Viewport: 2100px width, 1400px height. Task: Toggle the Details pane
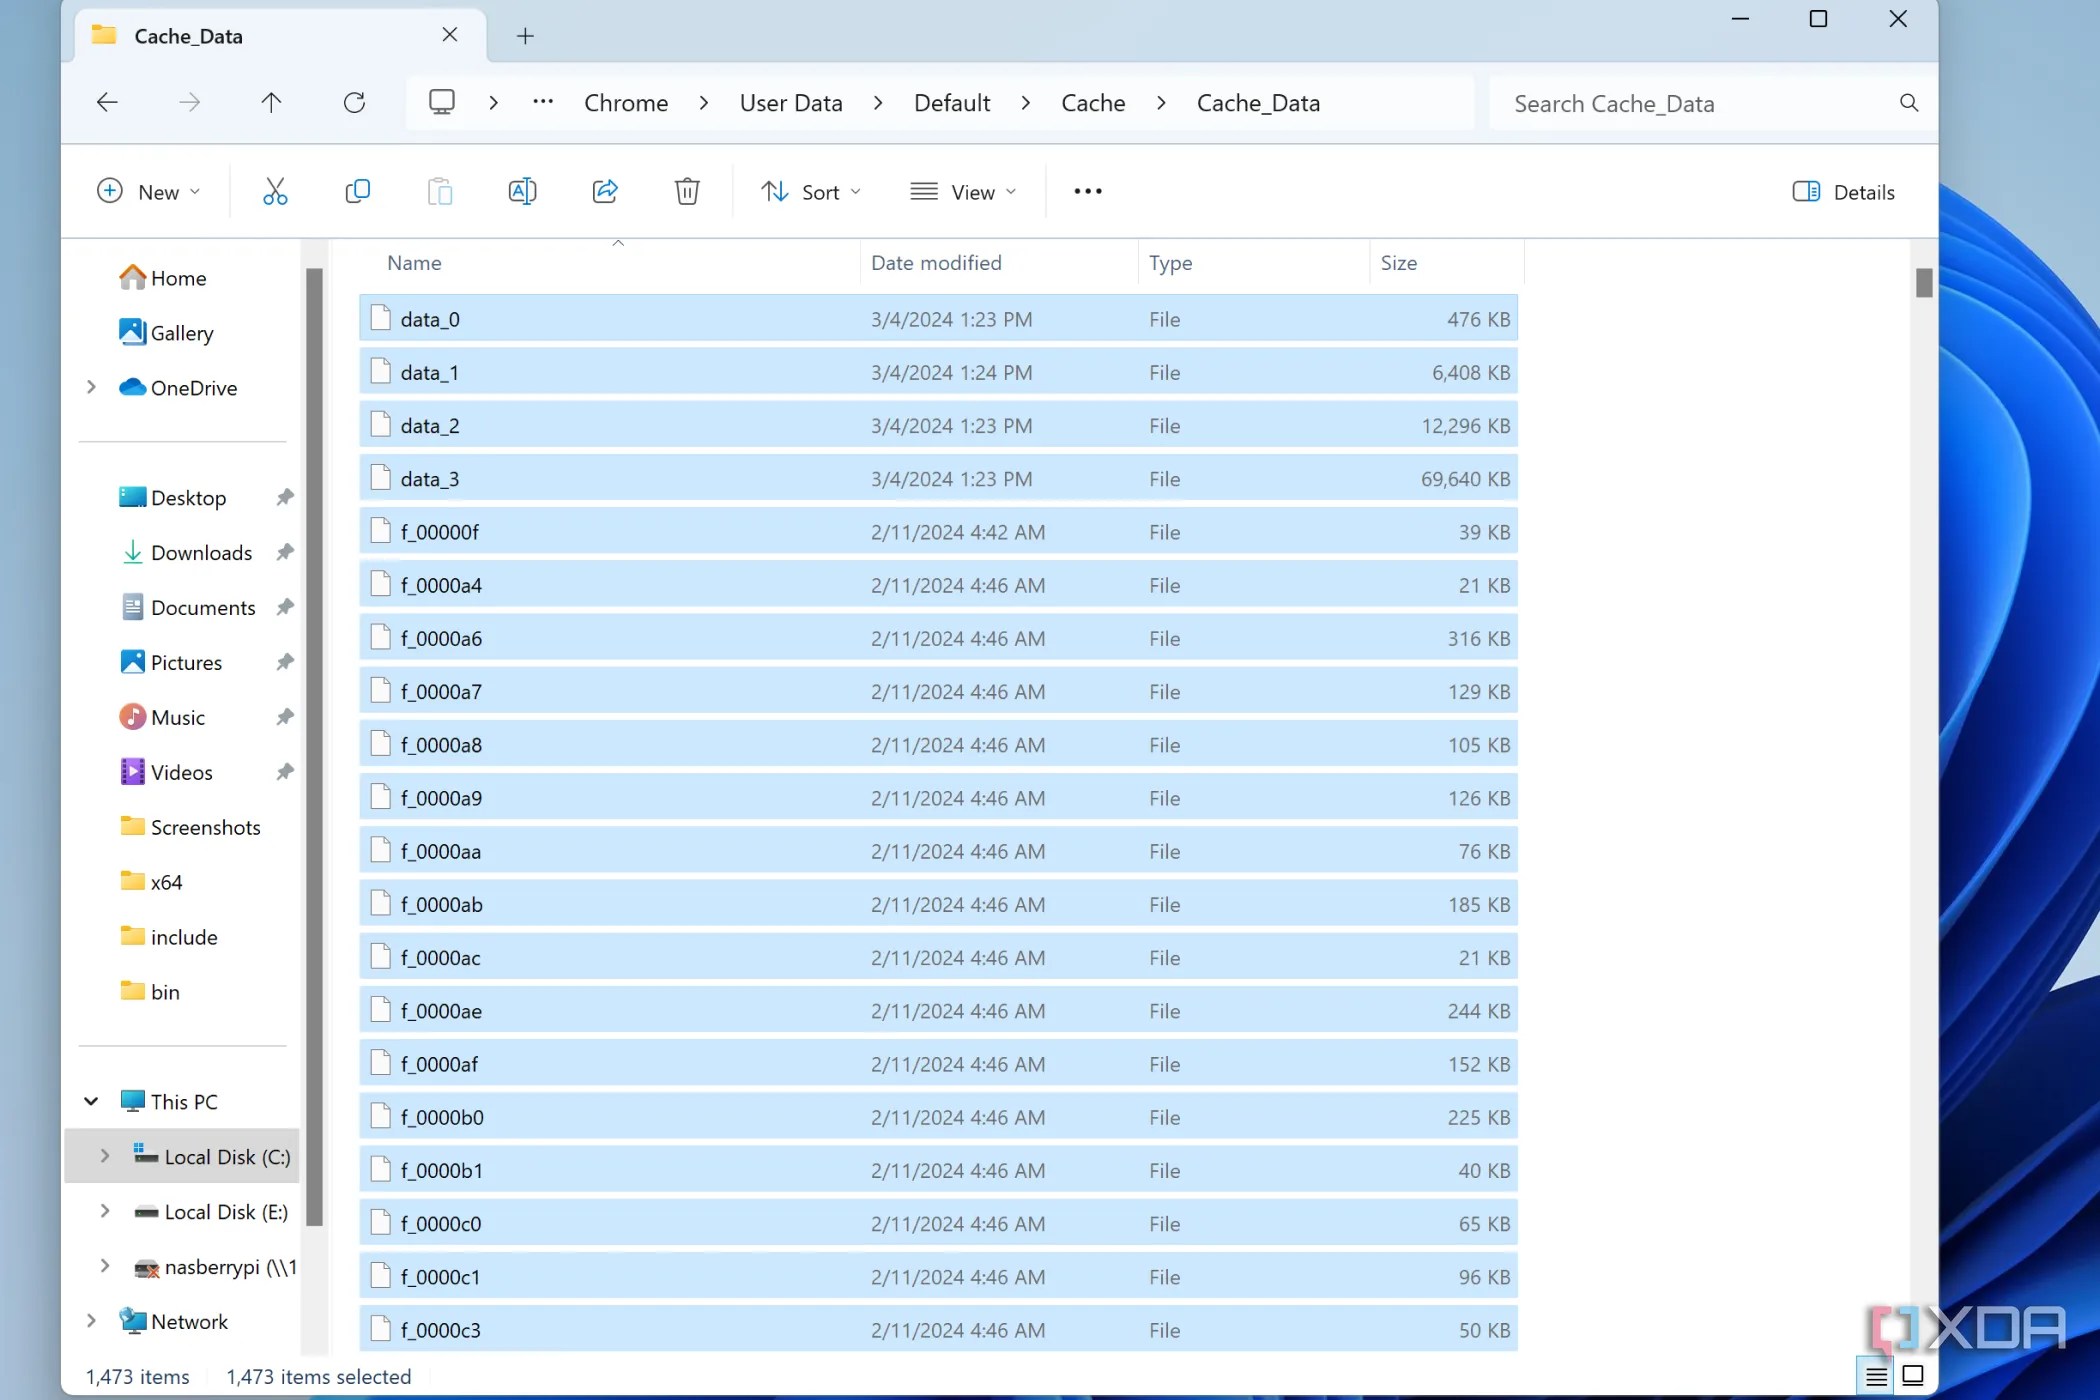click(x=1843, y=192)
